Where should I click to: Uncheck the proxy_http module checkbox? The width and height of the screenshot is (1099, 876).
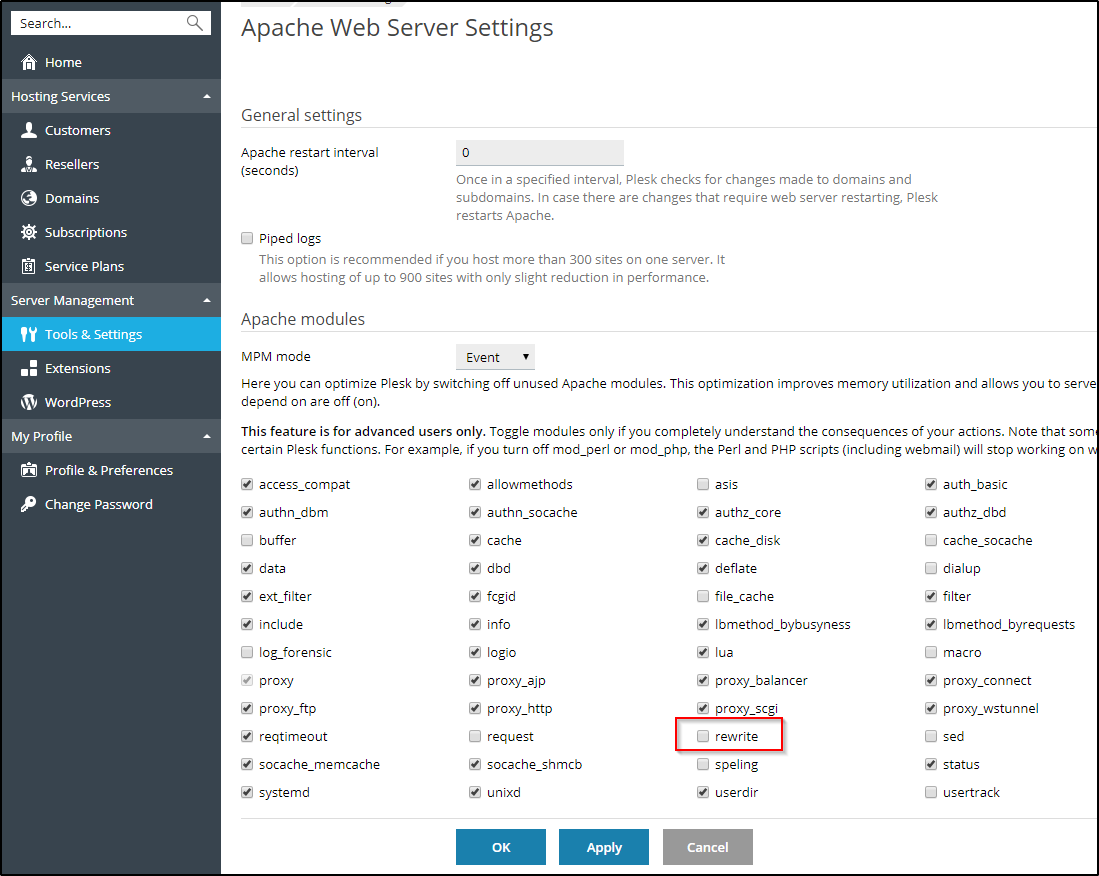pos(475,708)
